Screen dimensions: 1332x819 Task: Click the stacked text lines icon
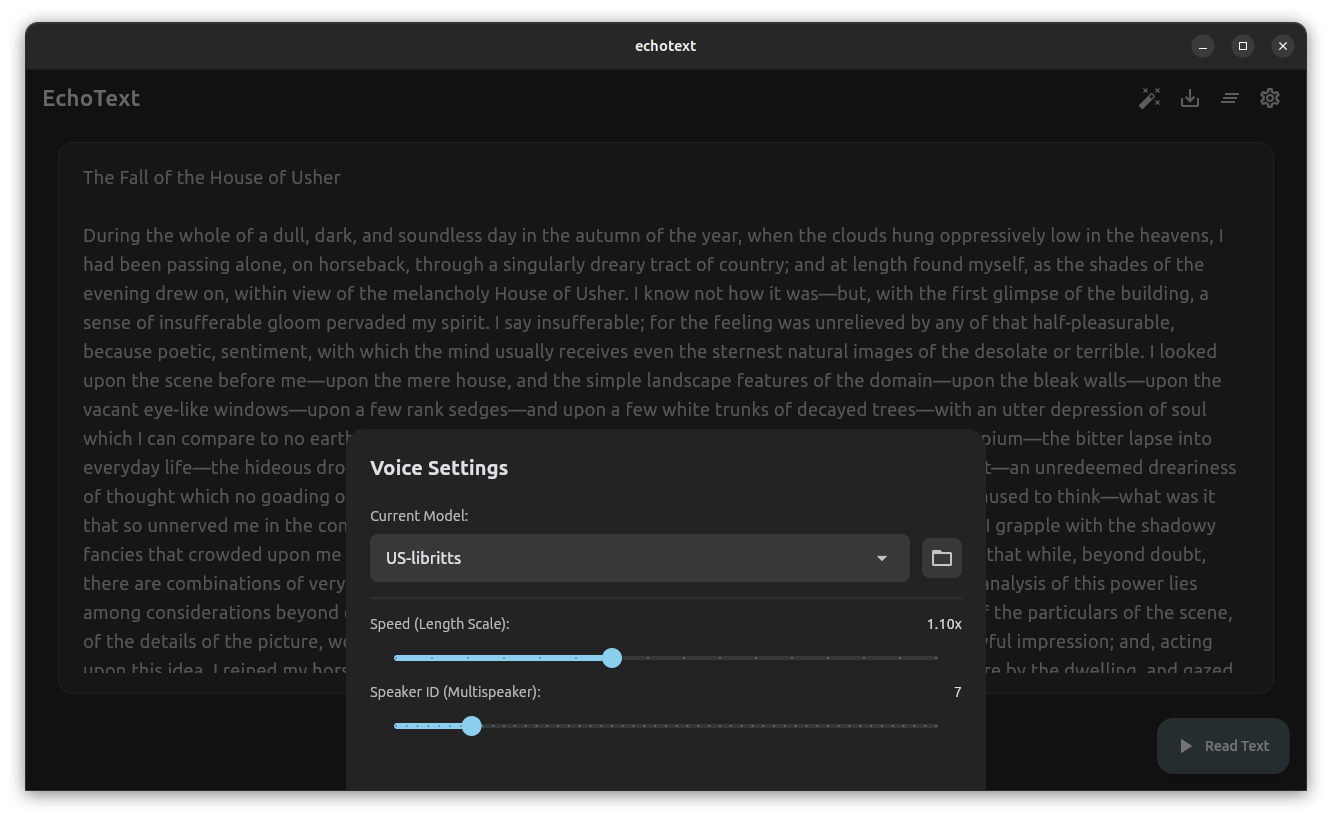tap(1230, 98)
